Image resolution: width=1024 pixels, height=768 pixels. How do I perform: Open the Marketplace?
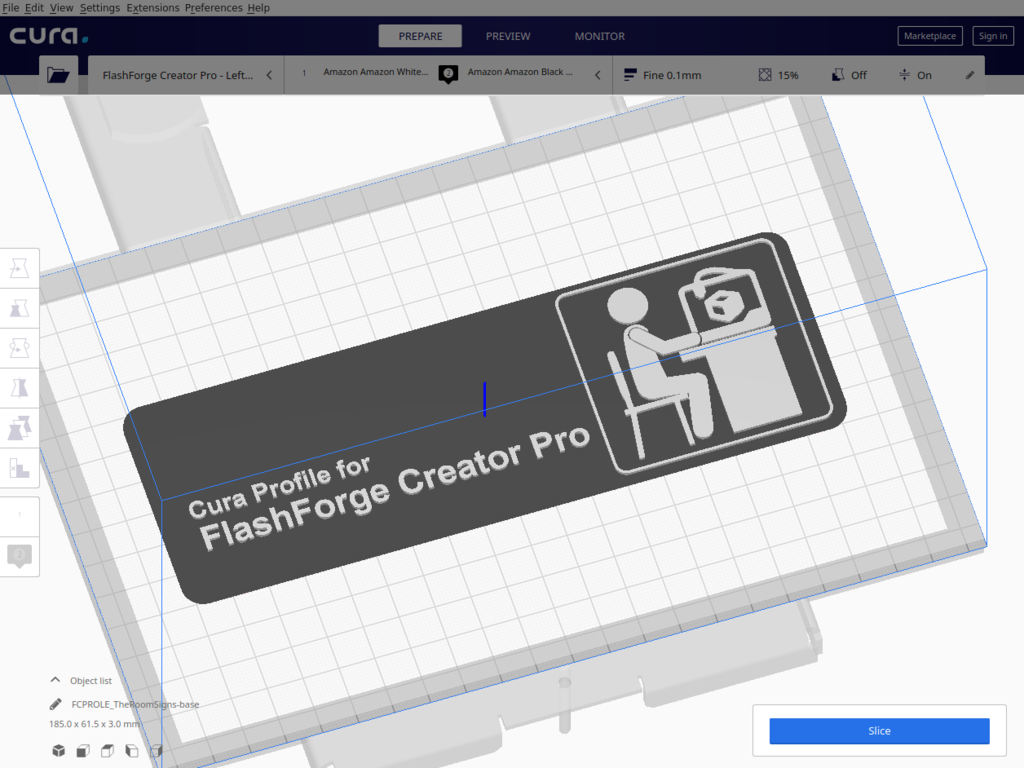pos(930,36)
